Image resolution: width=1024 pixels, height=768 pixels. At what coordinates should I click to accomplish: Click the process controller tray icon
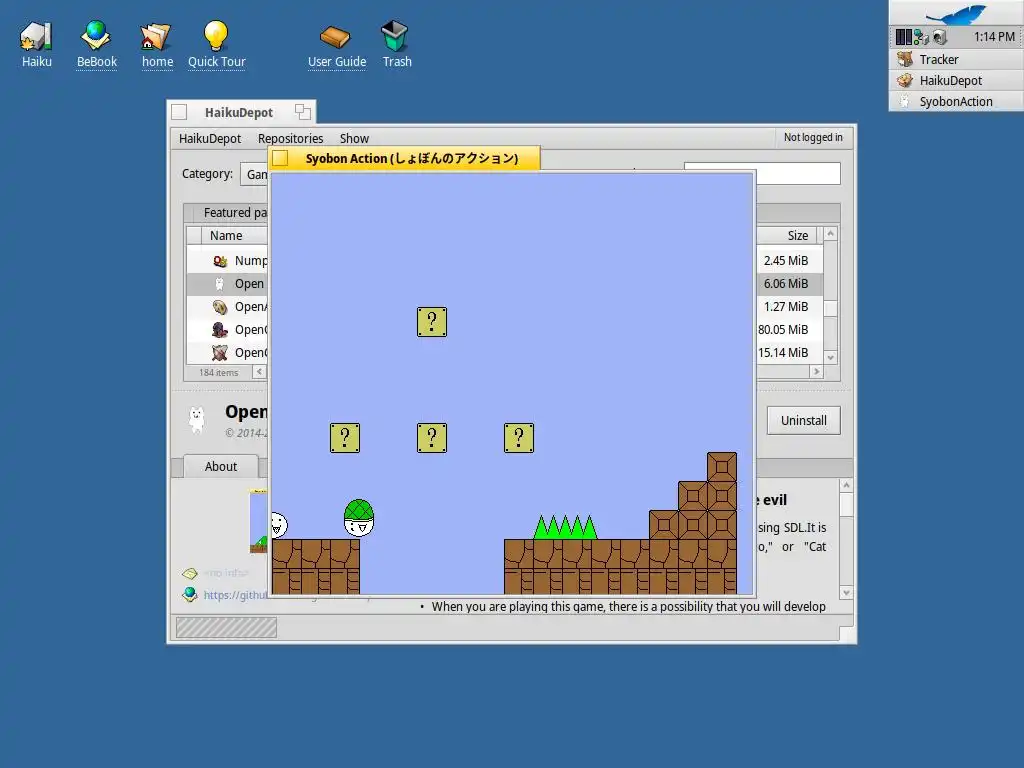tap(903, 37)
